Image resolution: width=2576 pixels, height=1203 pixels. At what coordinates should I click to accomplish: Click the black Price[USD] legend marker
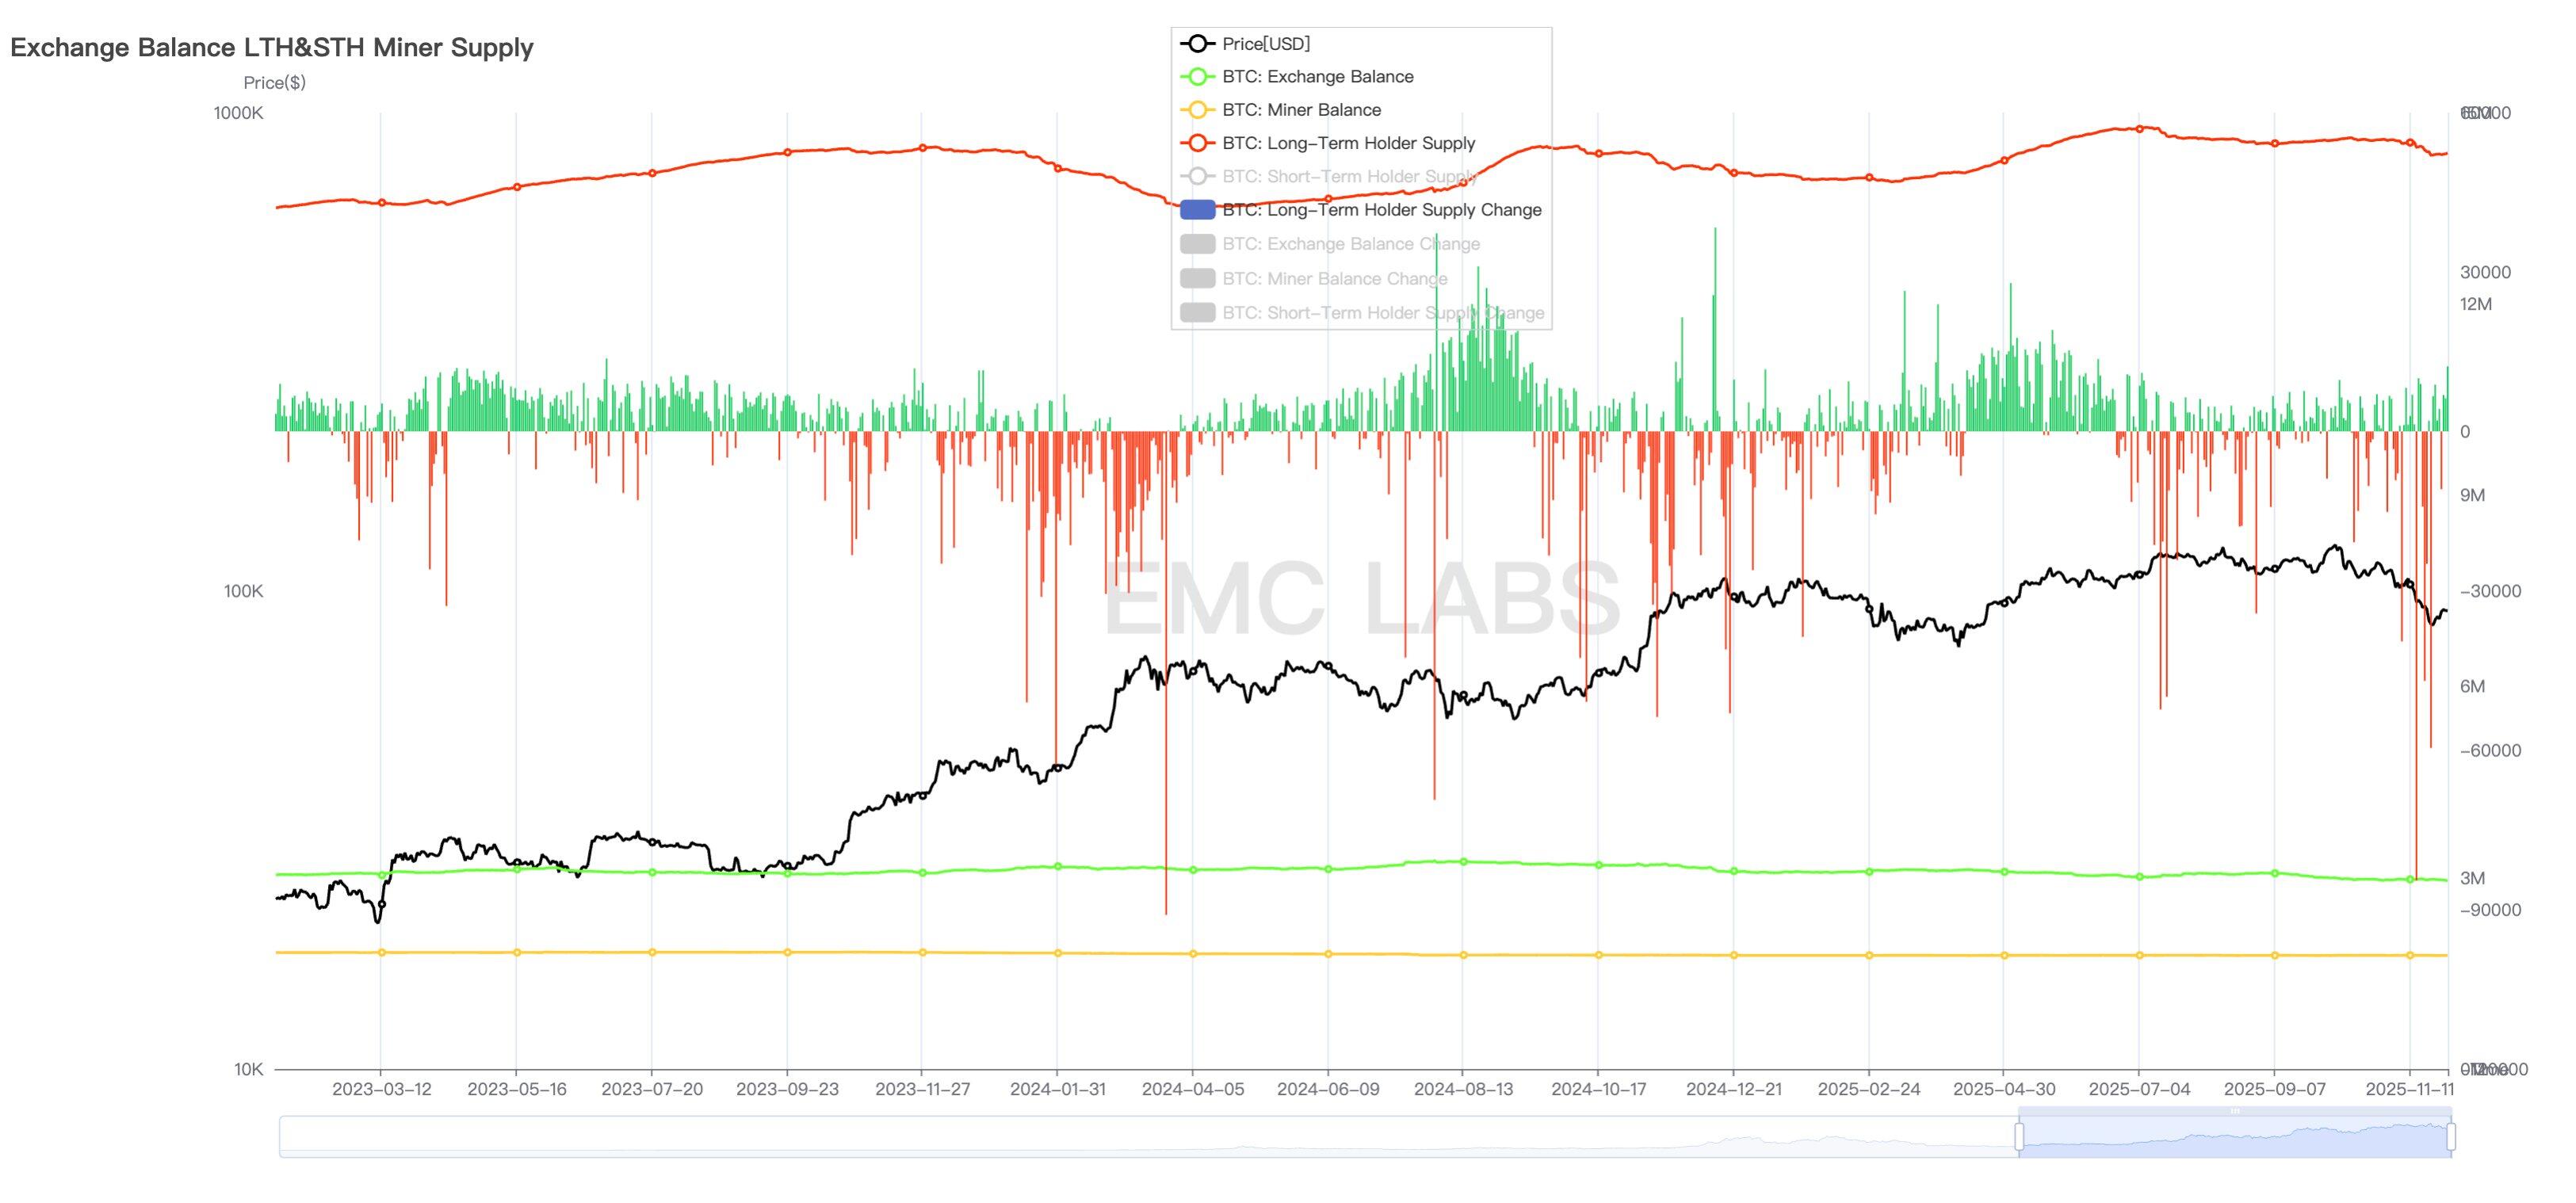pos(1197,43)
